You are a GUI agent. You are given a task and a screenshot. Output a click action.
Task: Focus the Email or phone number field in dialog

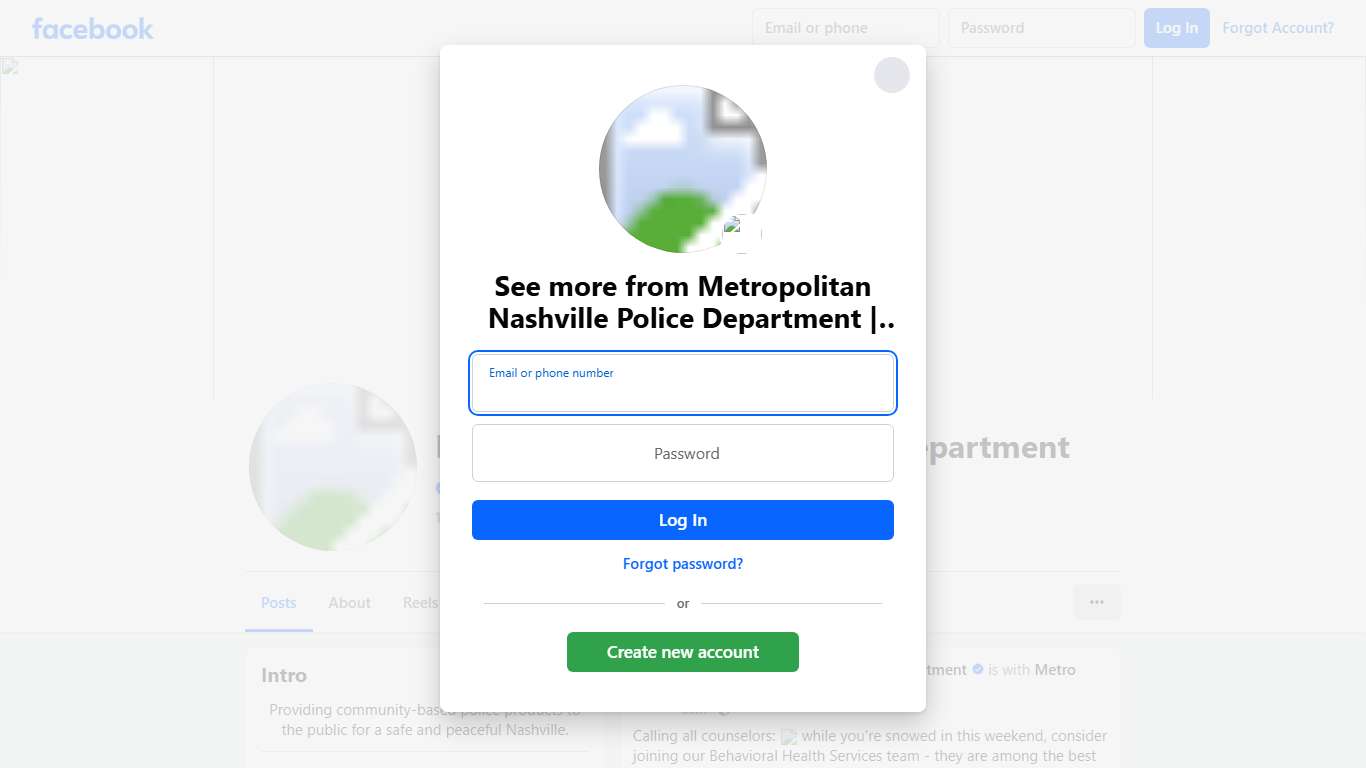point(683,383)
